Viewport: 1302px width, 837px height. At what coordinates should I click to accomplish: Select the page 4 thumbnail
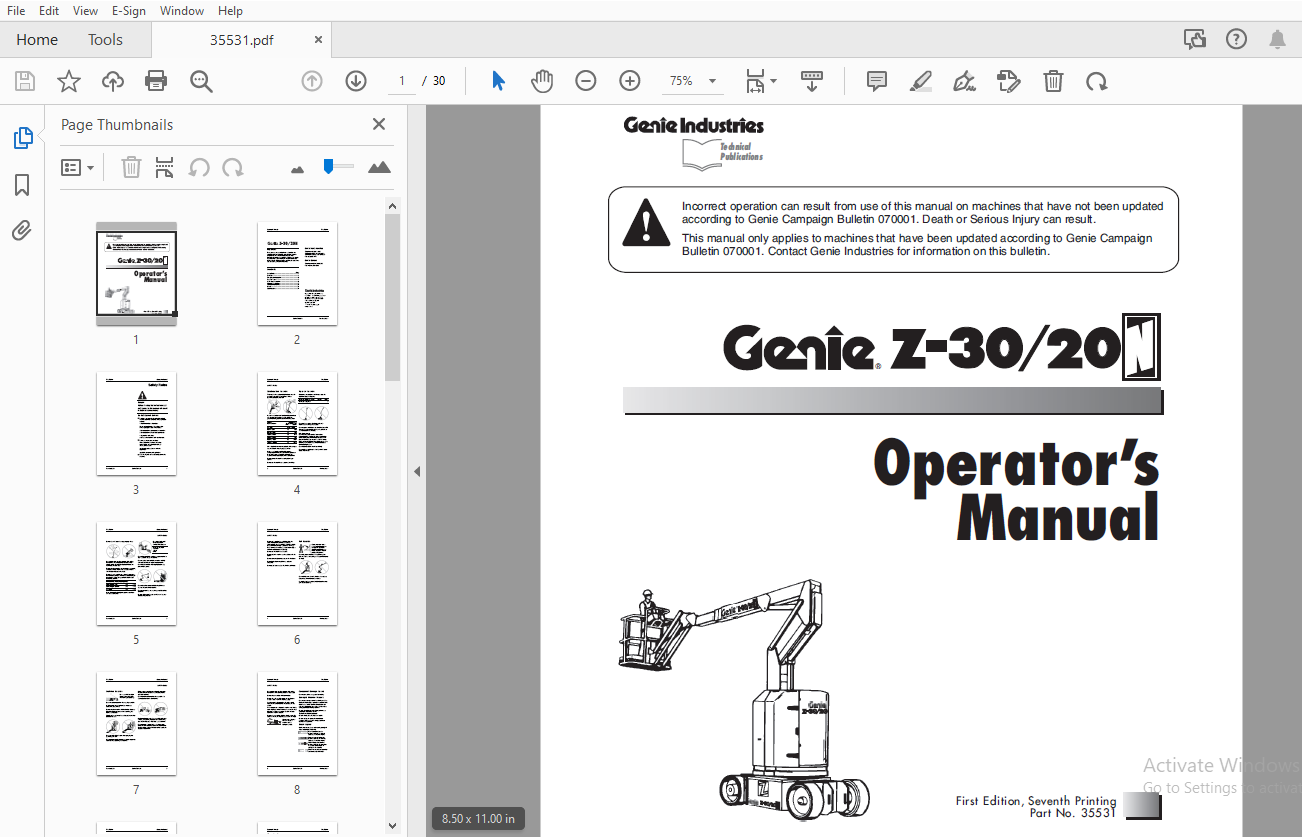pyautogui.click(x=297, y=423)
